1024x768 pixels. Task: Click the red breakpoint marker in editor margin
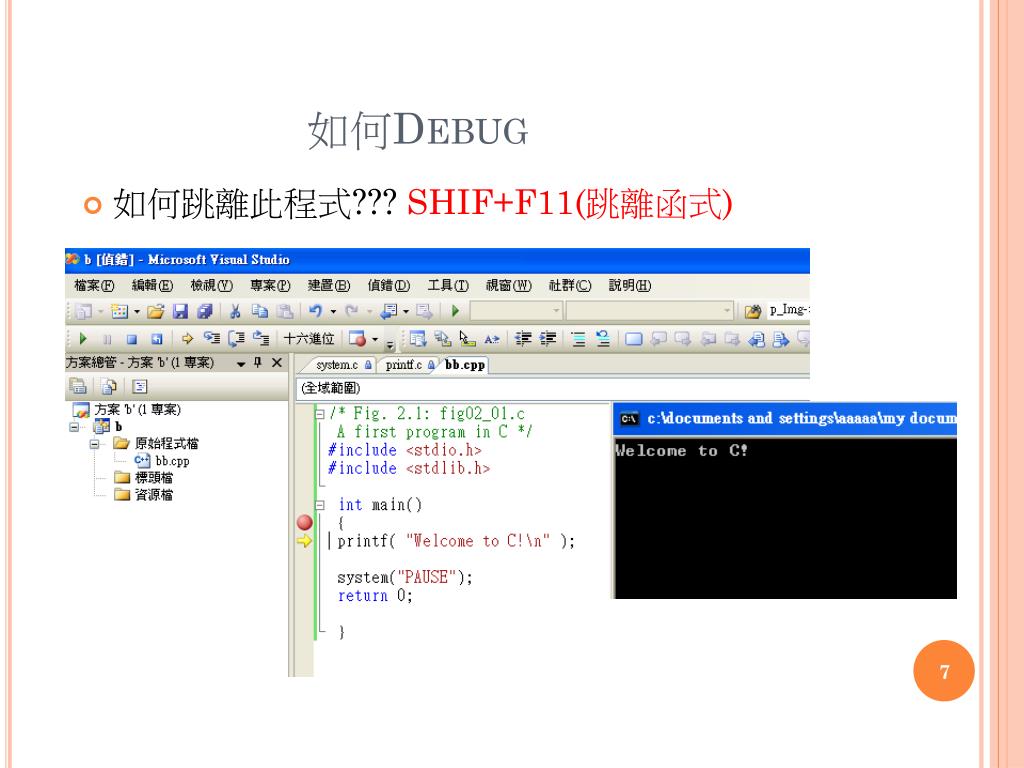point(304,522)
